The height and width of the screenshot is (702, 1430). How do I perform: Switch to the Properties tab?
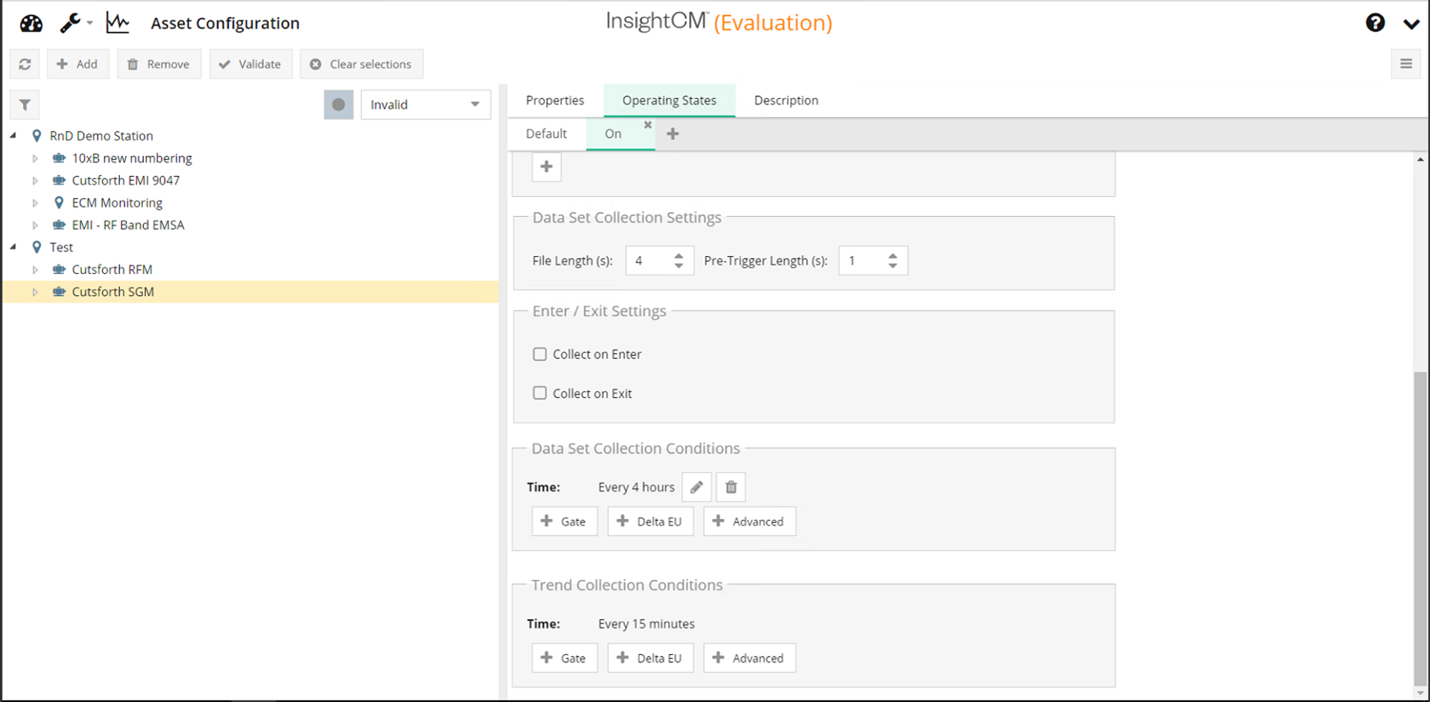555,100
